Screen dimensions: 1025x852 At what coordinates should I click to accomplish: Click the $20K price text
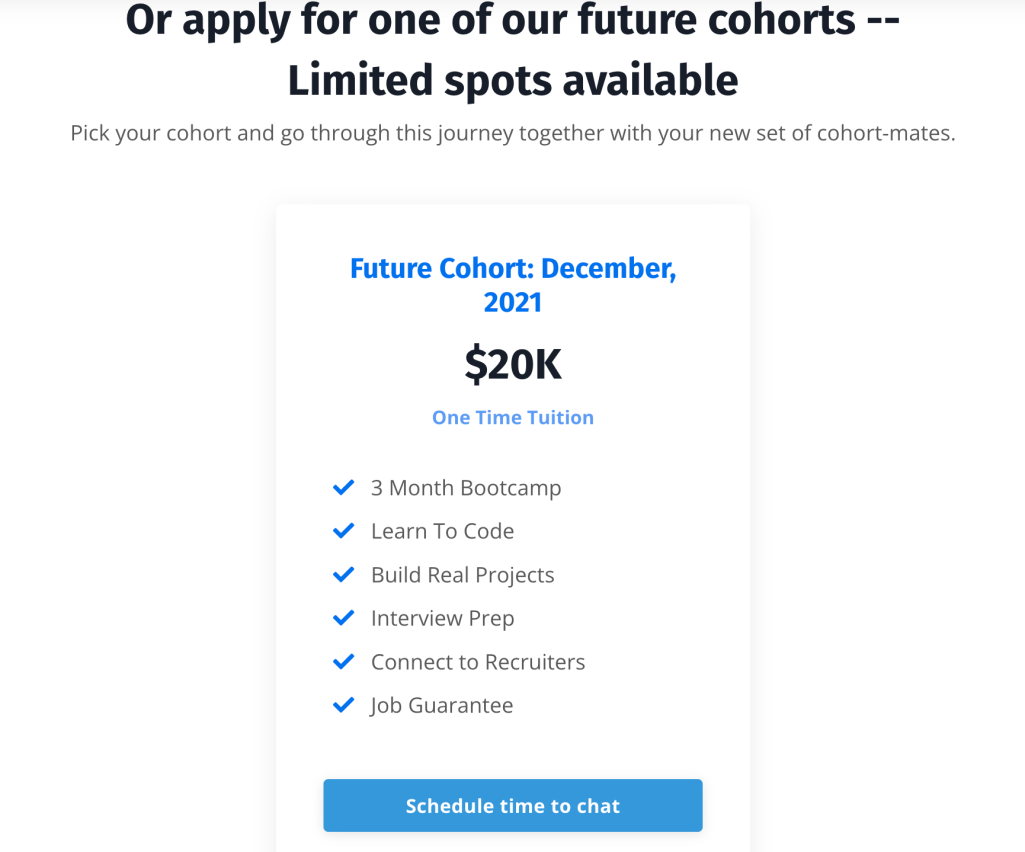click(x=512, y=366)
